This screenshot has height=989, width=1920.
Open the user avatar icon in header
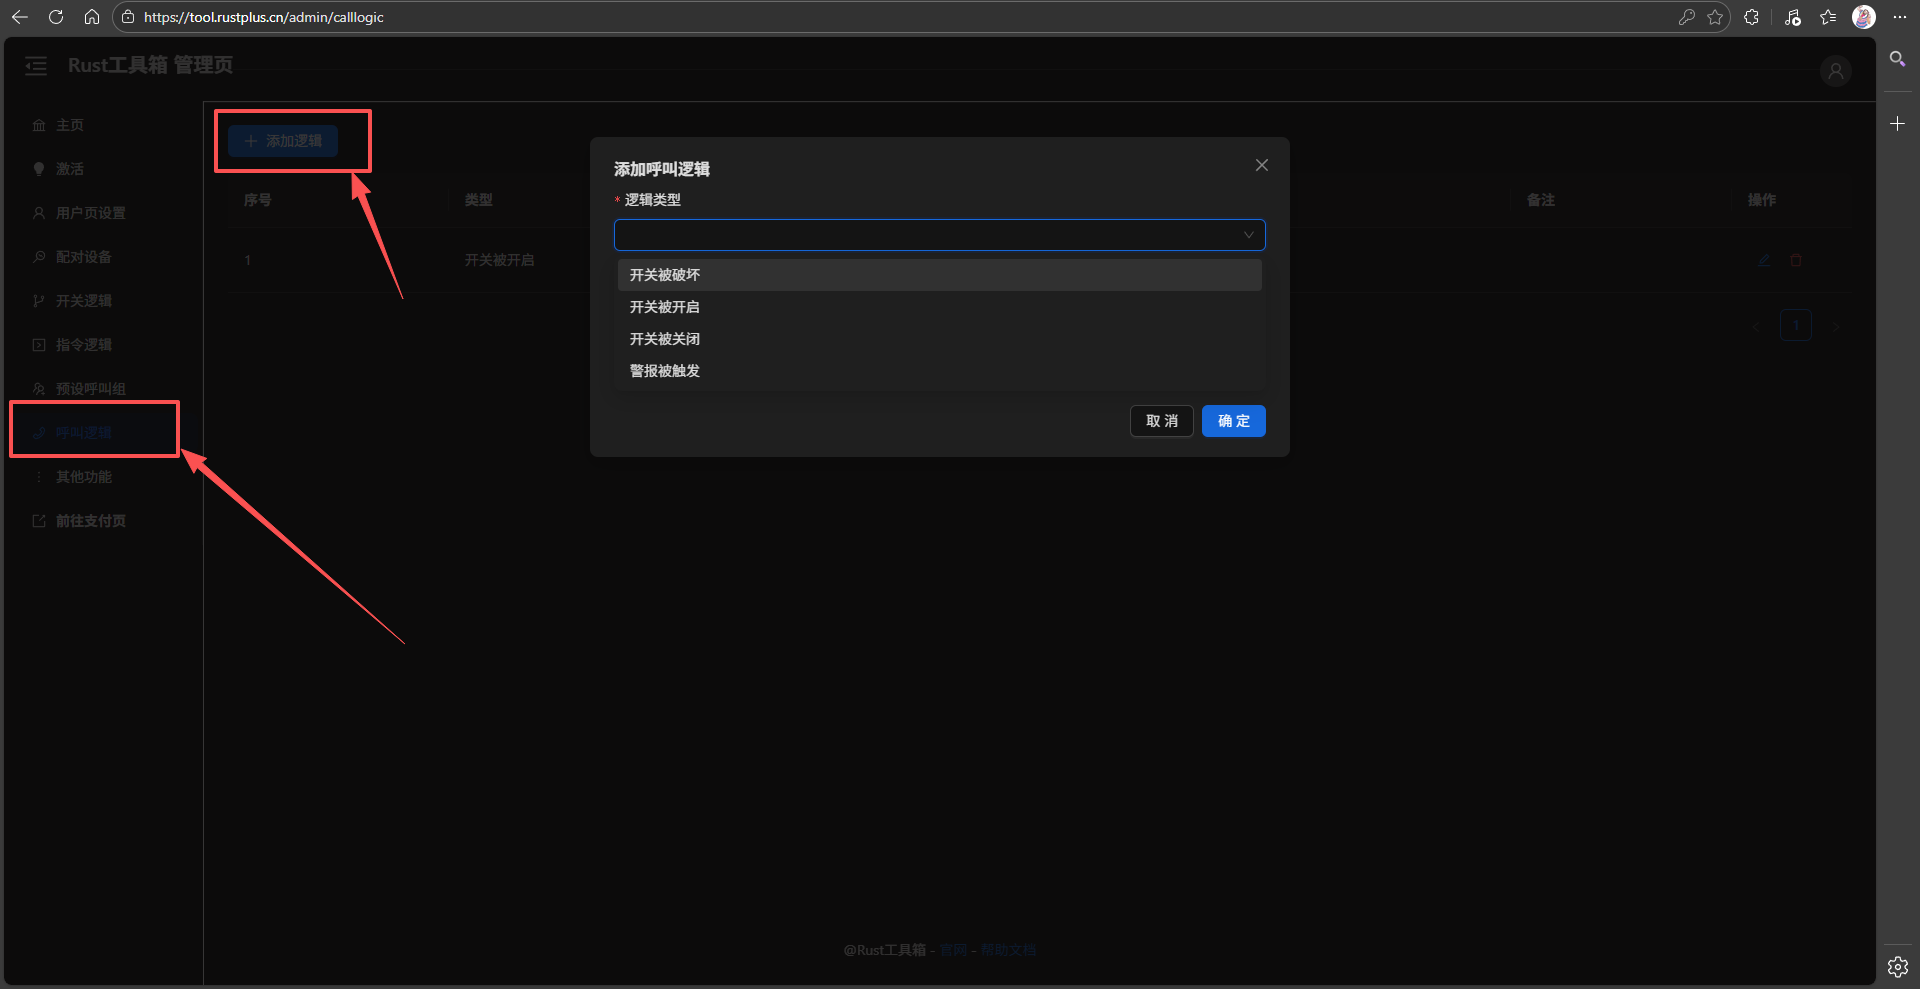pyautogui.click(x=1835, y=72)
